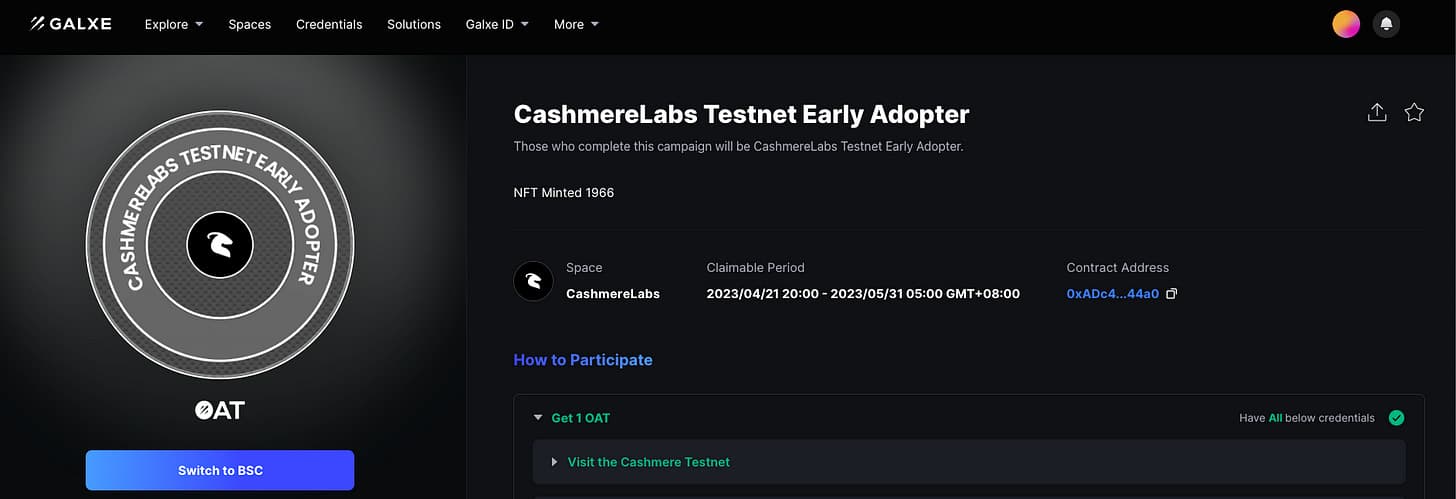
Task: Open the 0xADc4...44a0 contract address link
Action: click(x=1113, y=294)
